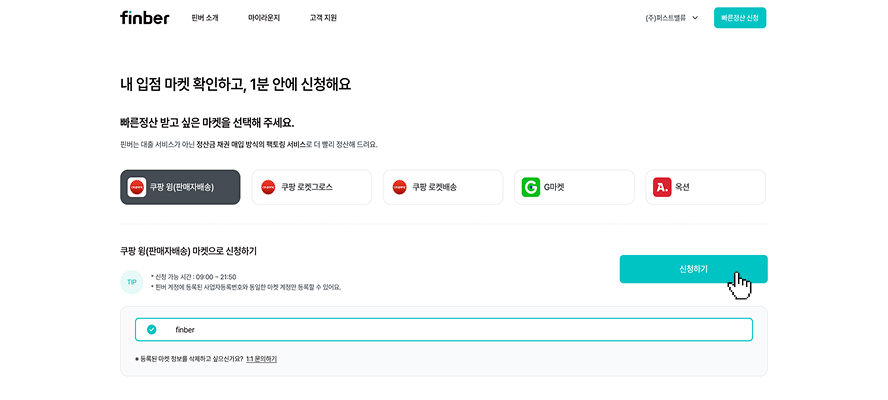Click the round TIP badge icon

pyautogui.click(x=132, y=282)
